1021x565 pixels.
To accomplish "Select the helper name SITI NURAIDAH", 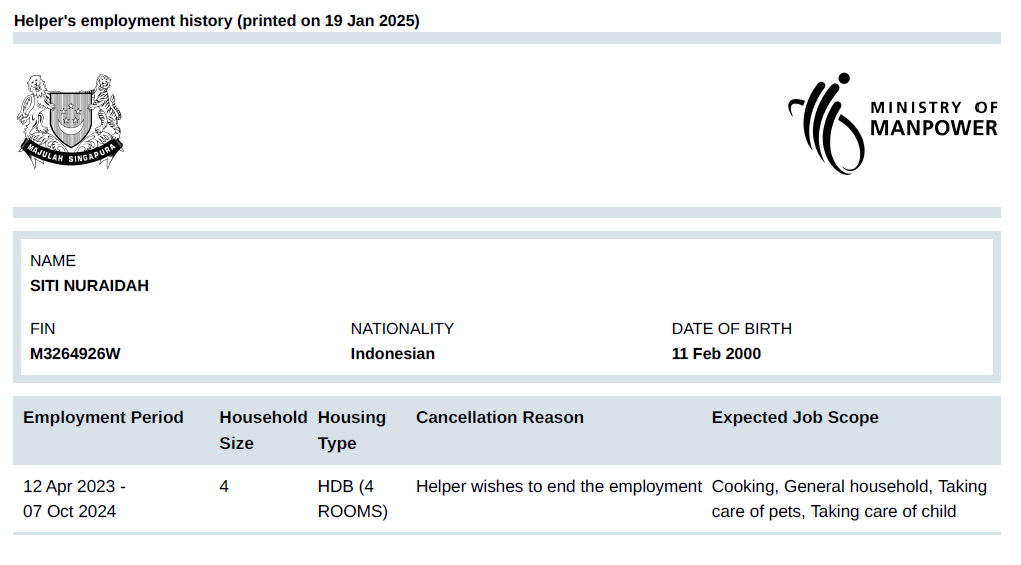I will pyautogui.click(x=89, y=286).
